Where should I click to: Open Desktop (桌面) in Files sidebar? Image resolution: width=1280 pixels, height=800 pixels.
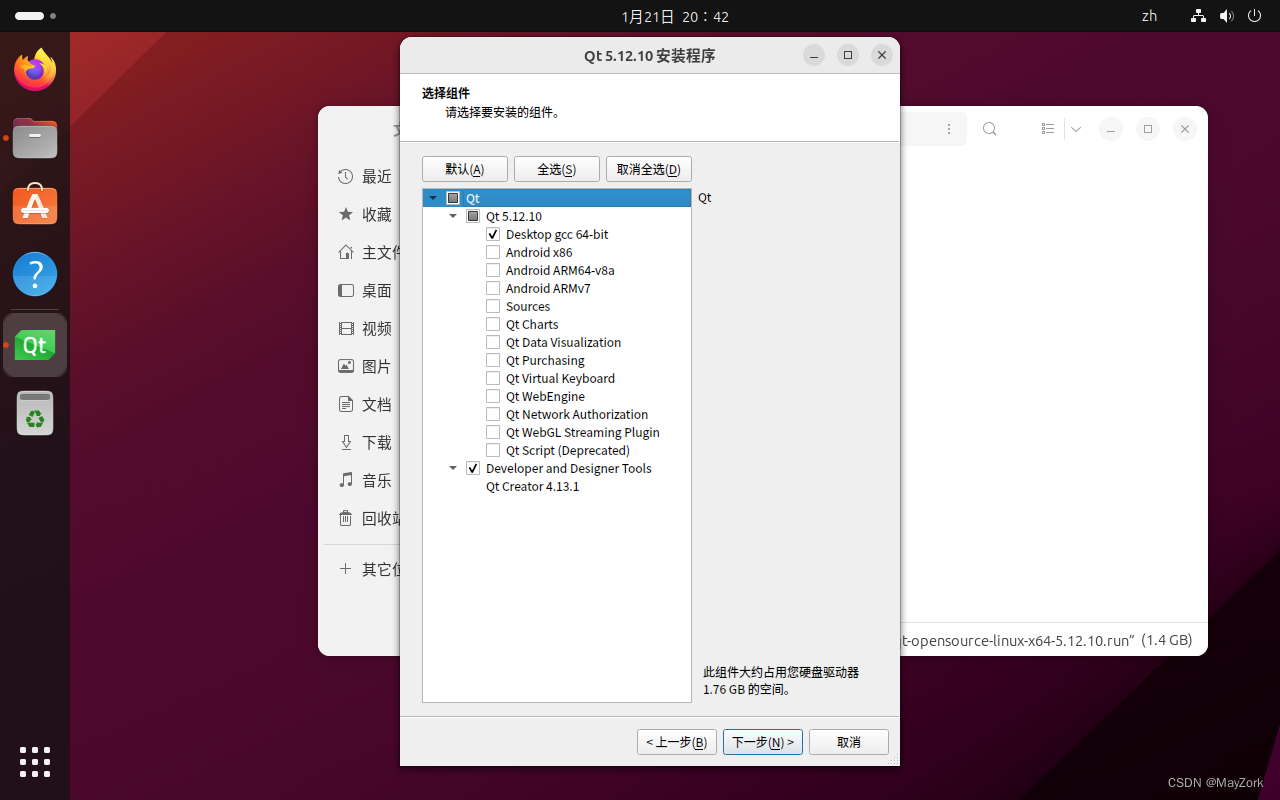(364, 291)
